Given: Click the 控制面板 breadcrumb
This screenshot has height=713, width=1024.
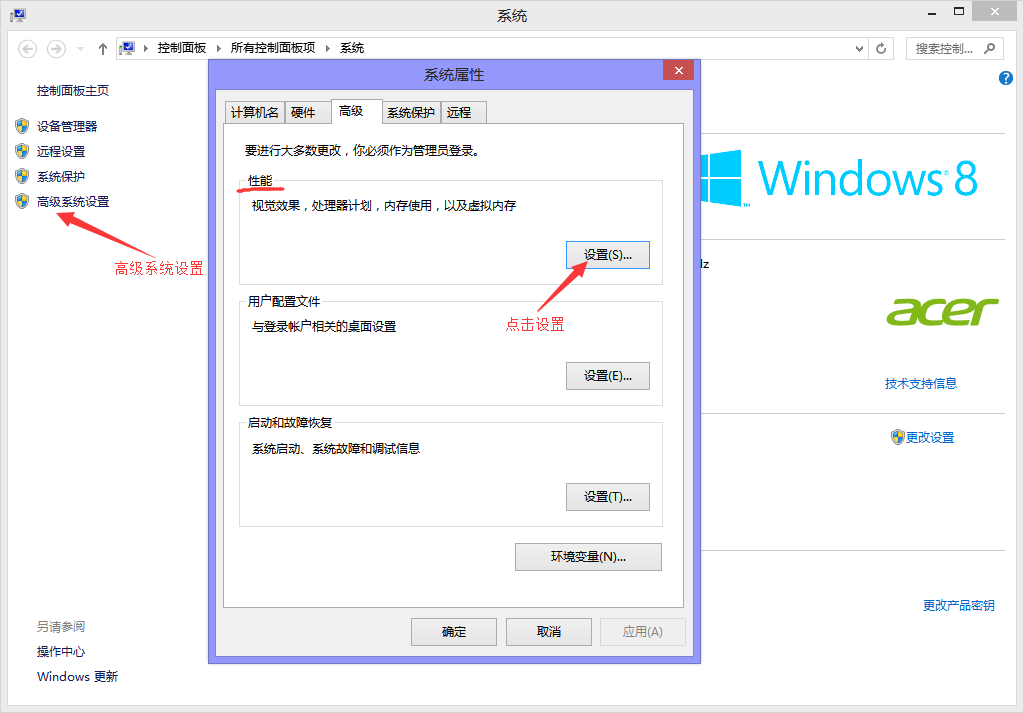Looking at the screenshot, I should coord(182,48).
